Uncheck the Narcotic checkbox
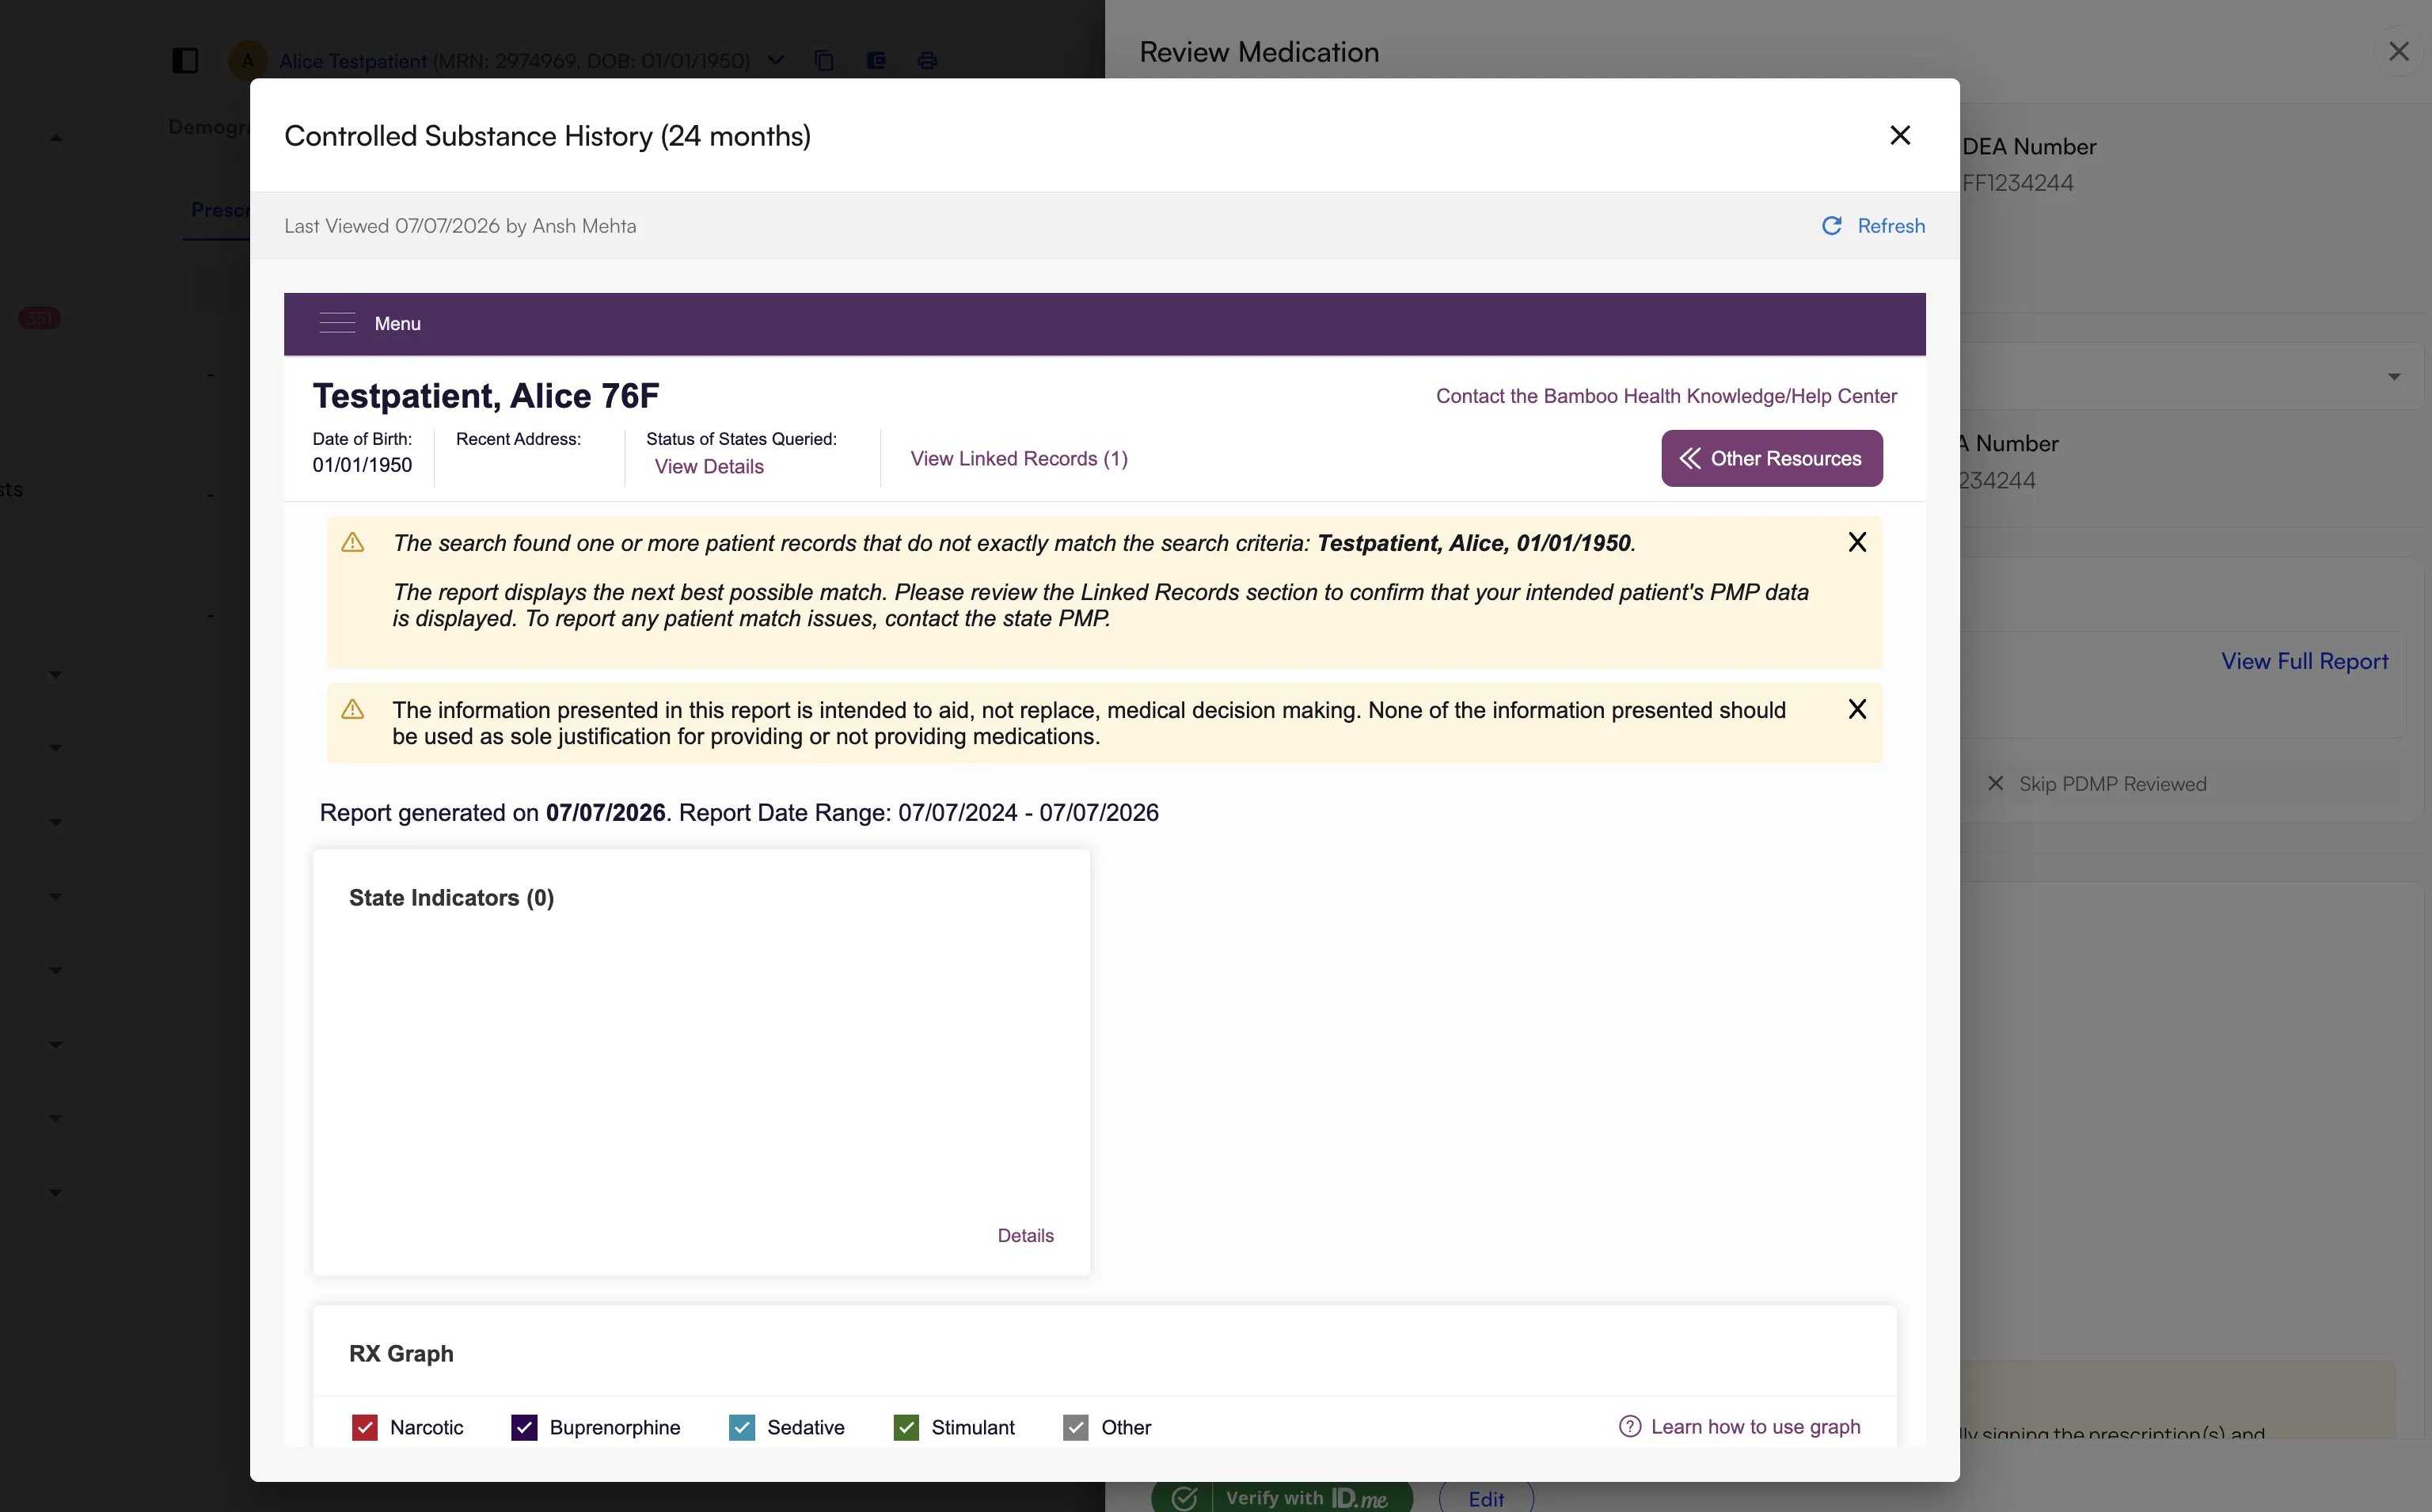The image size is (2432, 1512). tap(364, 1427)
